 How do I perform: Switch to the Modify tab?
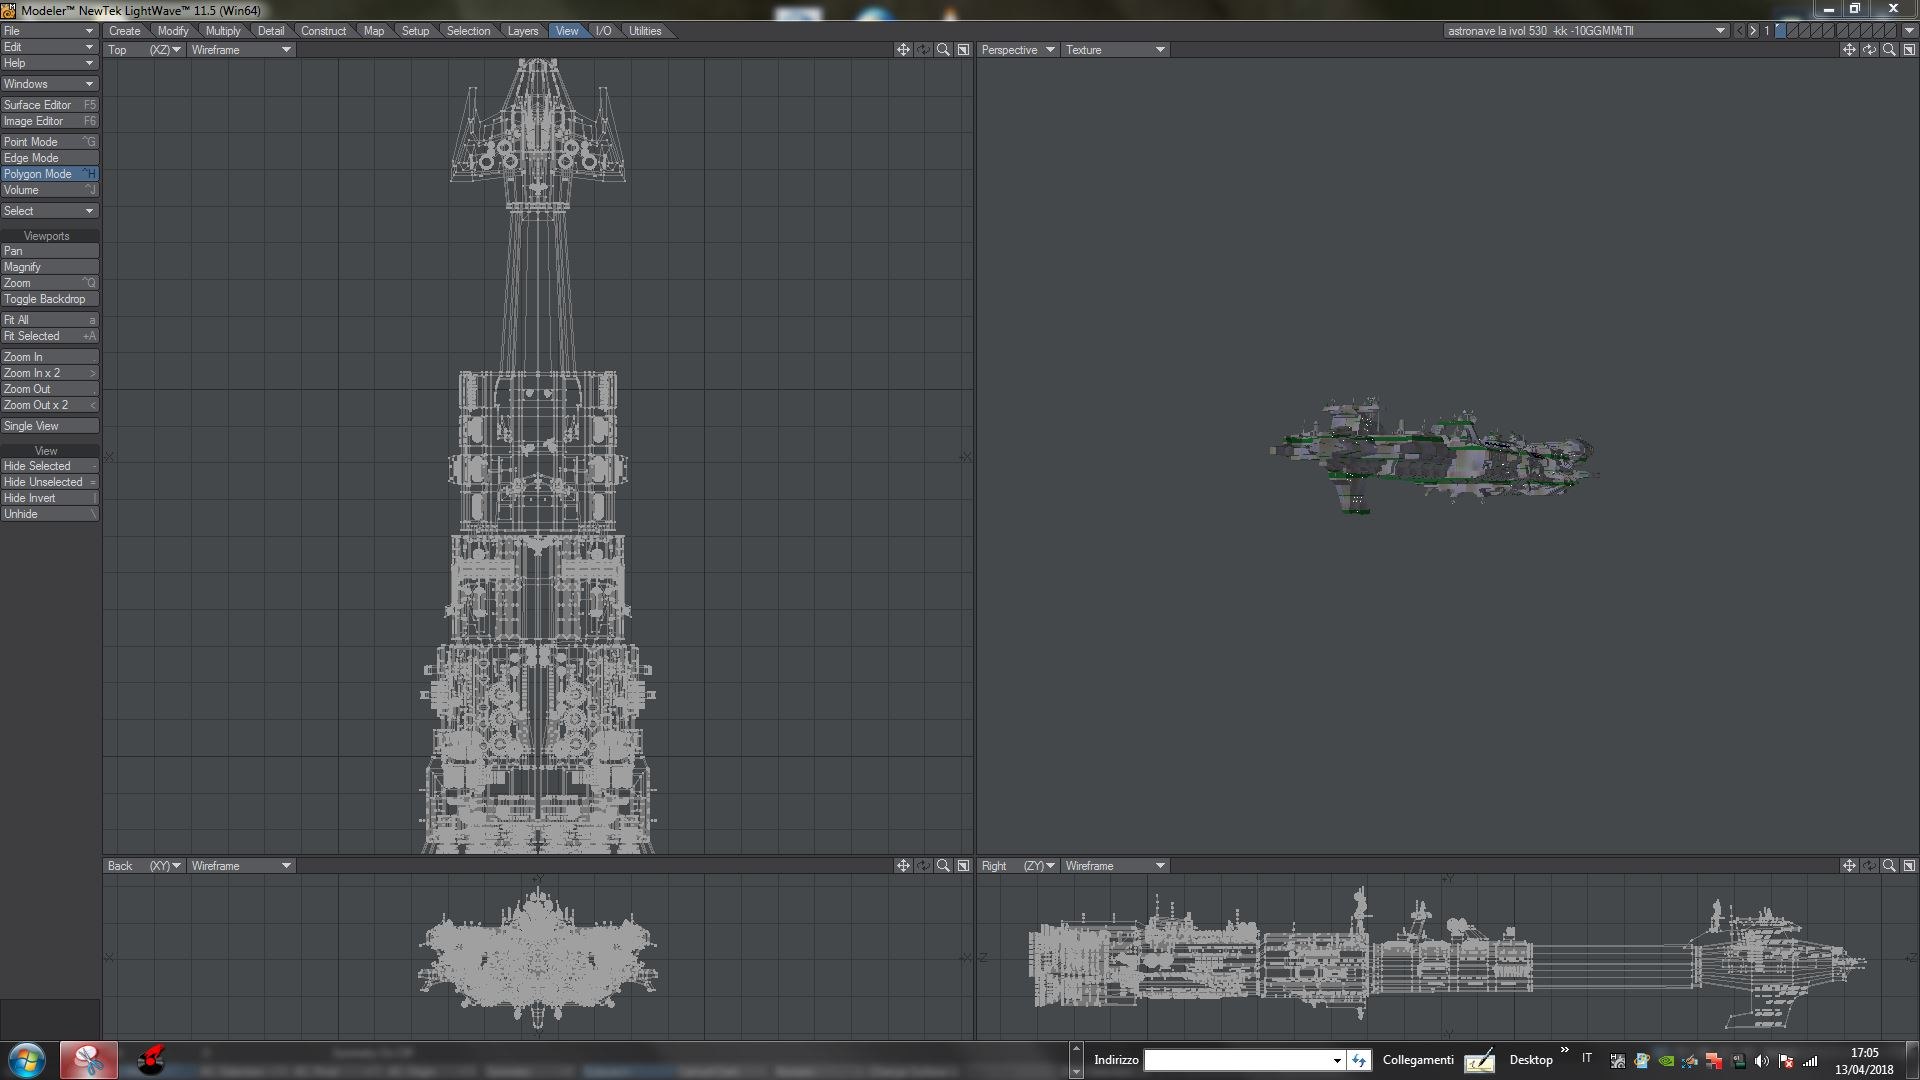pos(173,31)
